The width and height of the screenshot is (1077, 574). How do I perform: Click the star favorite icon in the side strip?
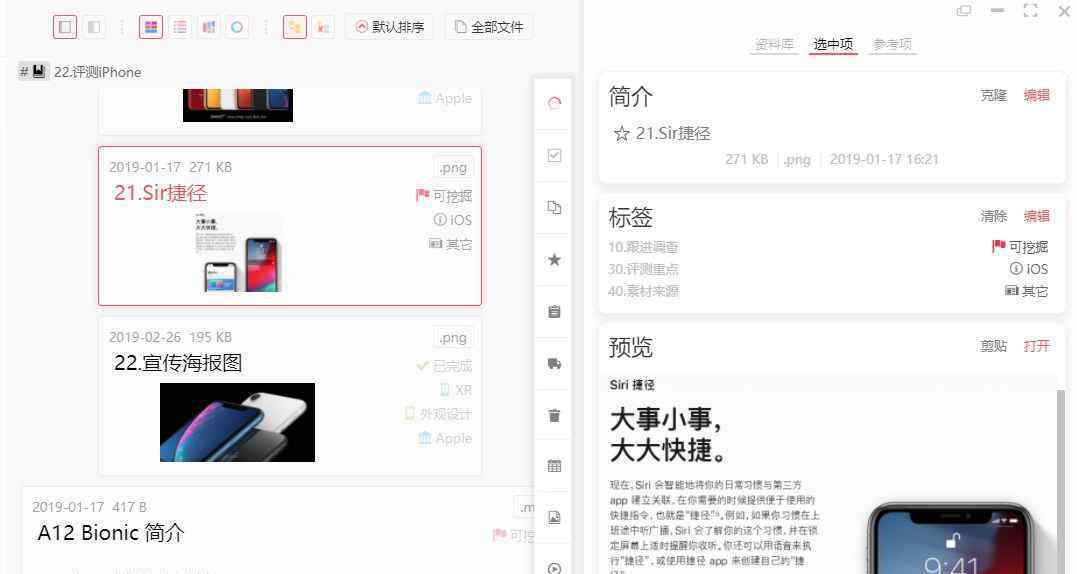pos(554,260)
